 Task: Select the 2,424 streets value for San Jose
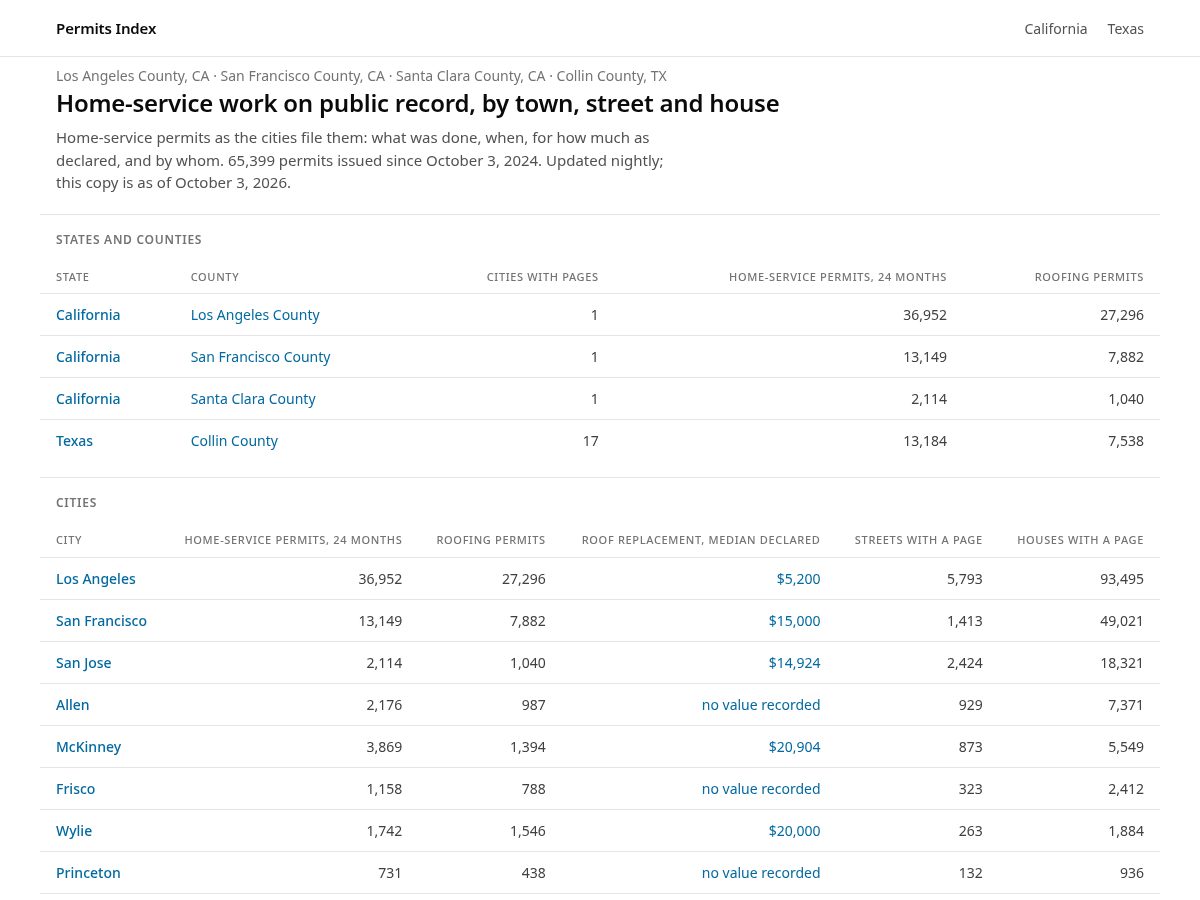coord(965,663)
